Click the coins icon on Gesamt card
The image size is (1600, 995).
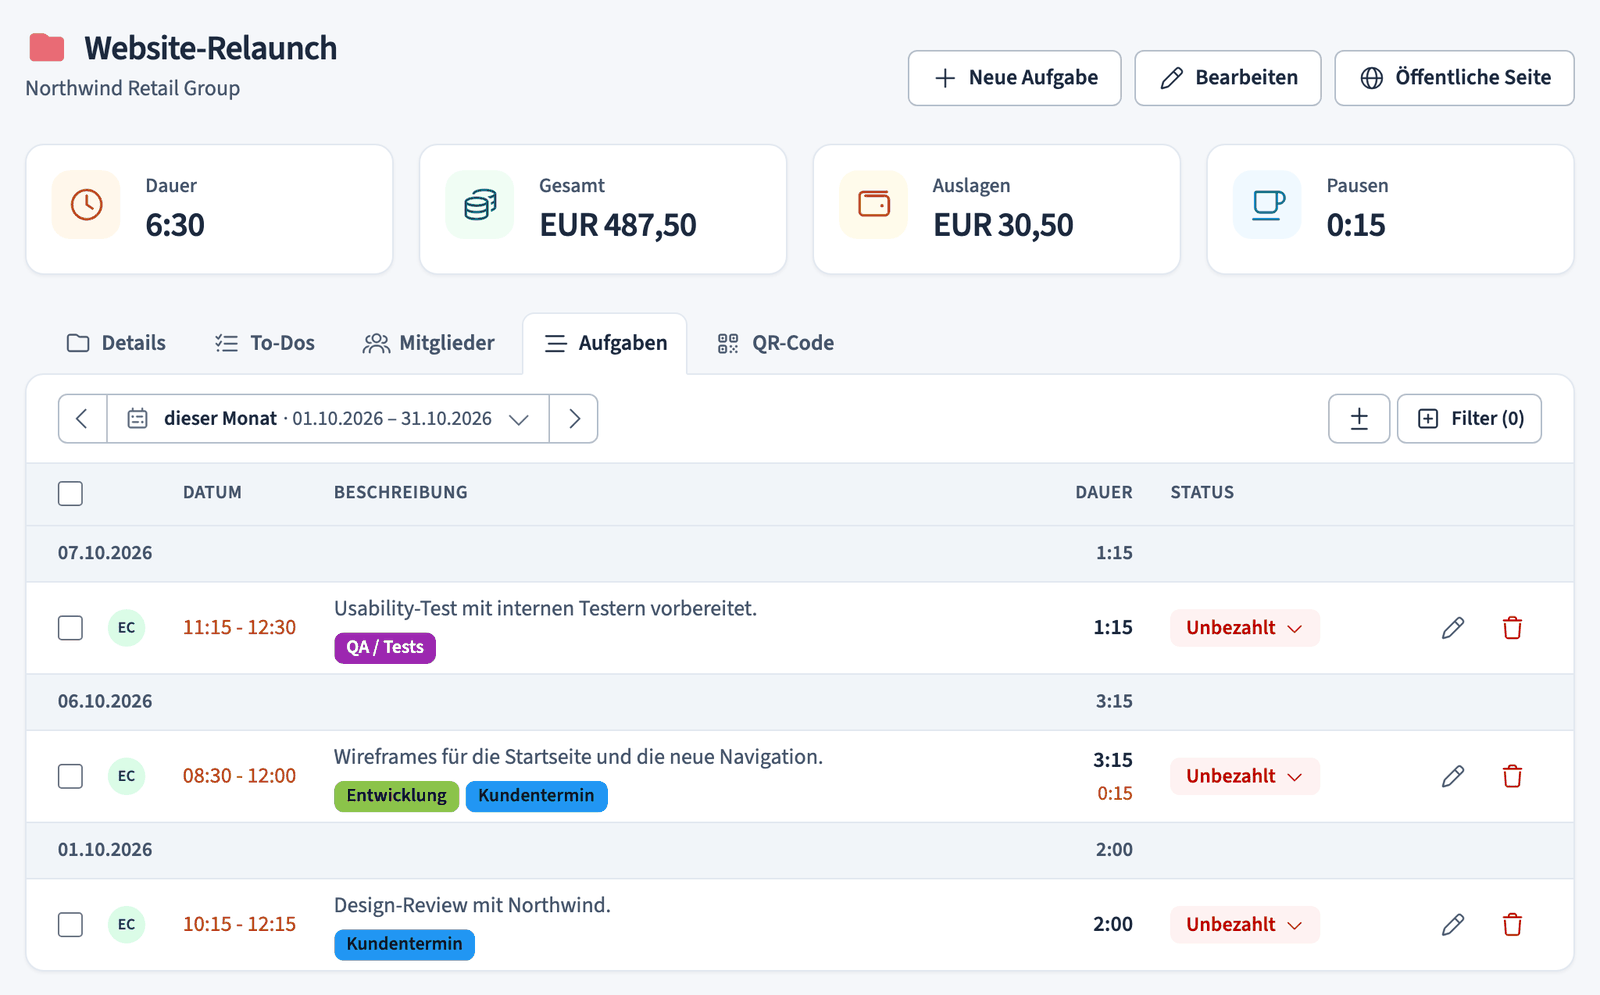pos(480,205)
